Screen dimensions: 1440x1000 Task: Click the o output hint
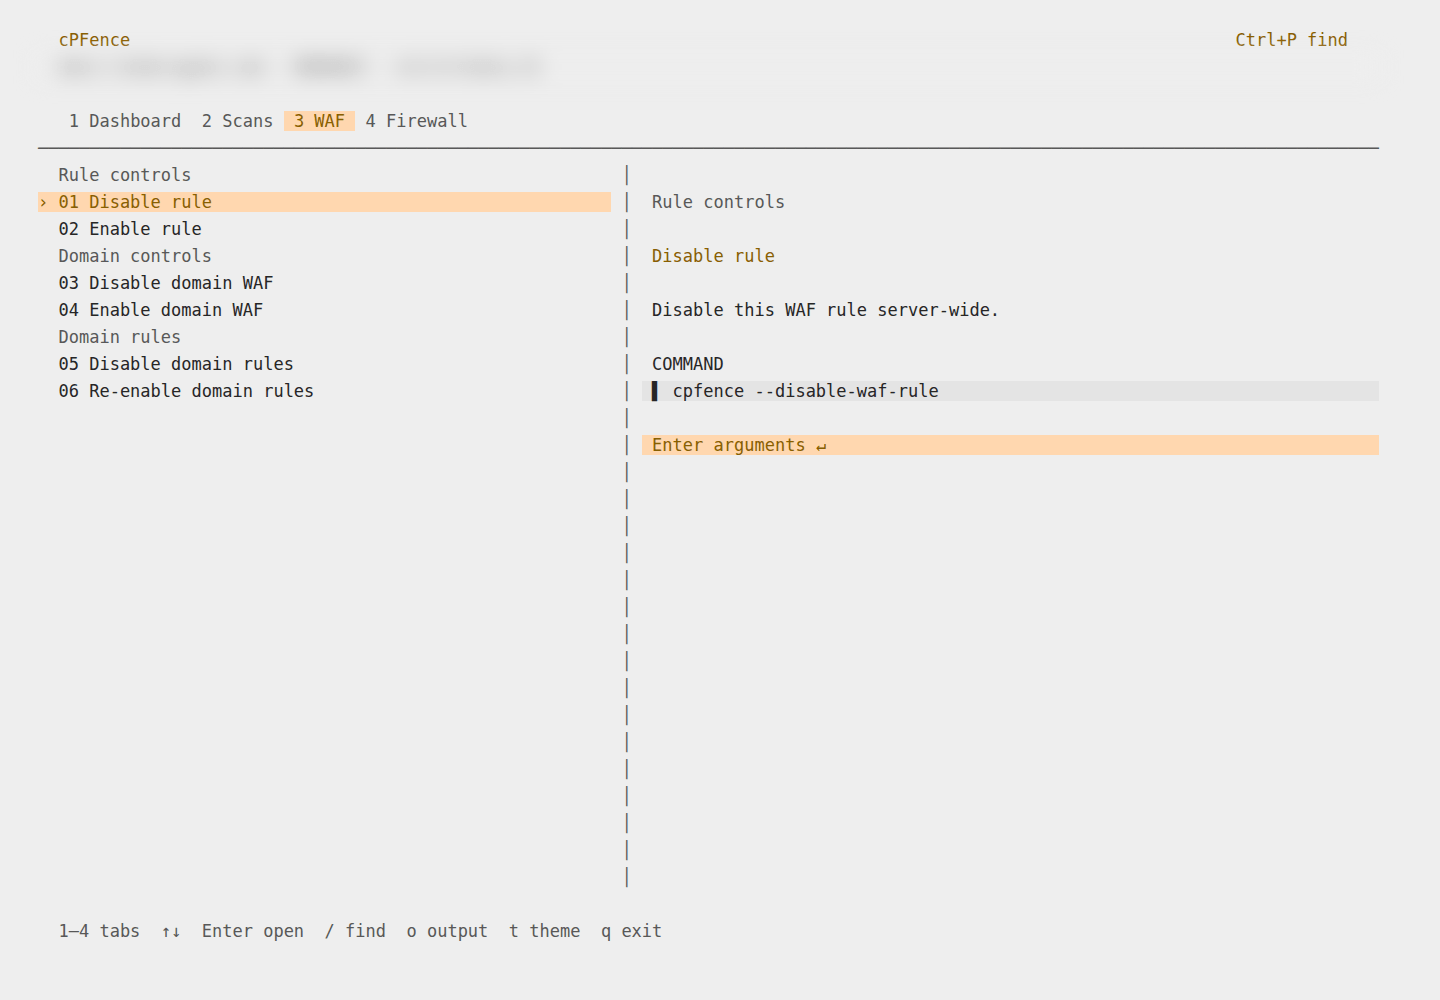447,931
